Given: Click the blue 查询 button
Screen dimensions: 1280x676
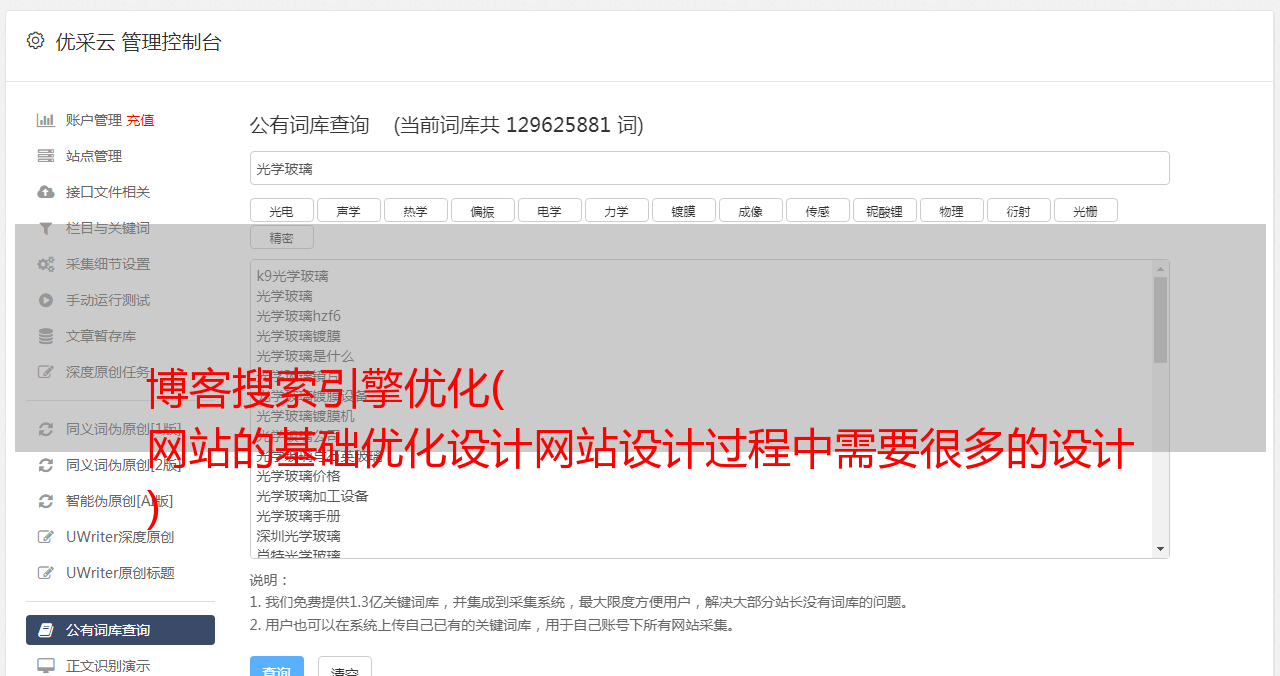Looking at the screenshot, I should 277,667.
